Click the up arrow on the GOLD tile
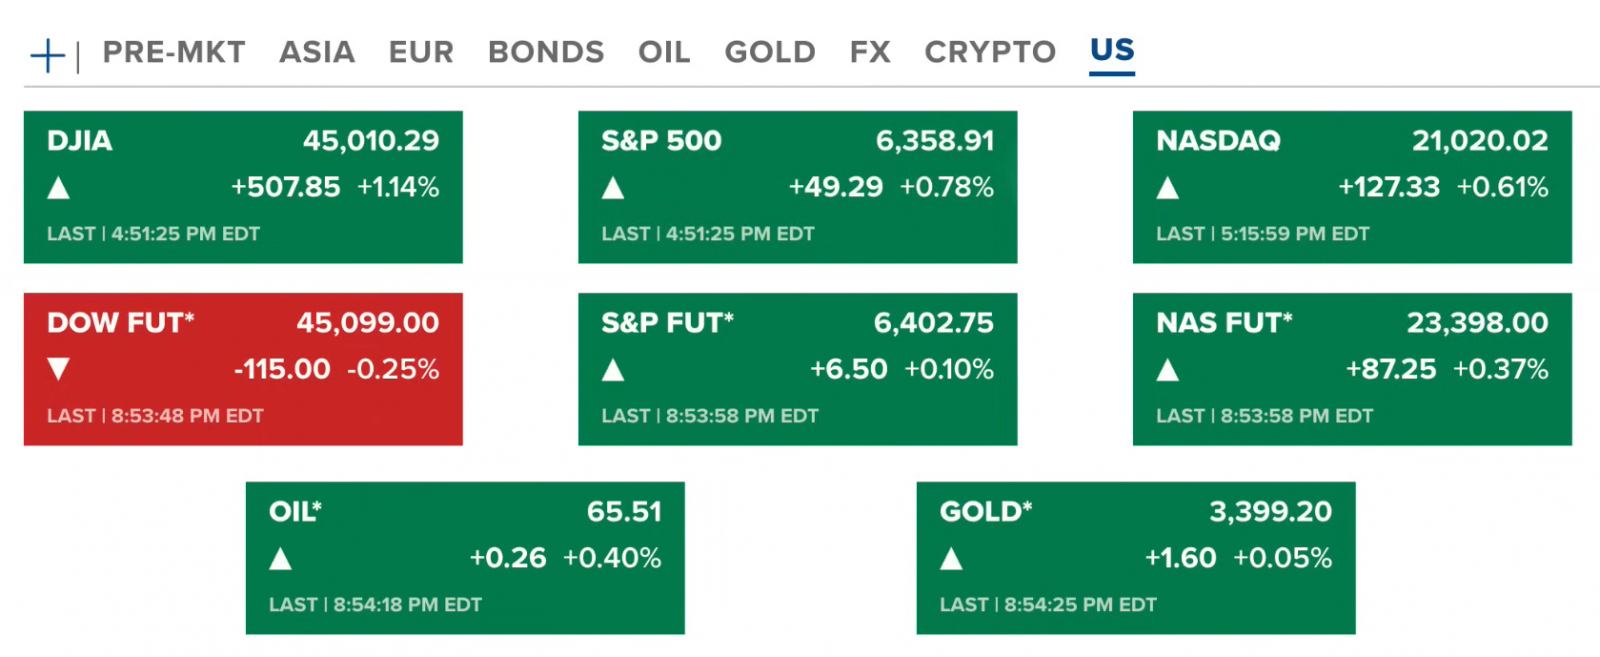 (x=952, y=558)
